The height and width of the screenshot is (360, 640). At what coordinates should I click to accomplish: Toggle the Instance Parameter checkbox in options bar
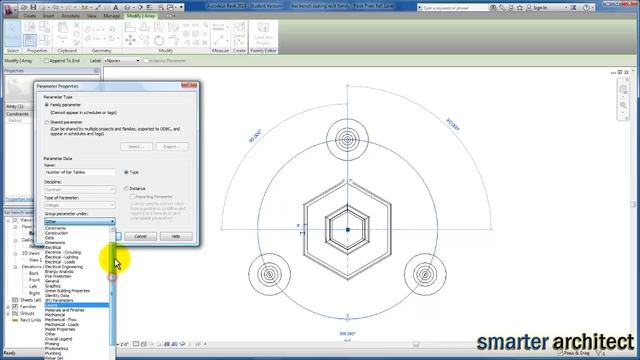[x=146, y=61]
